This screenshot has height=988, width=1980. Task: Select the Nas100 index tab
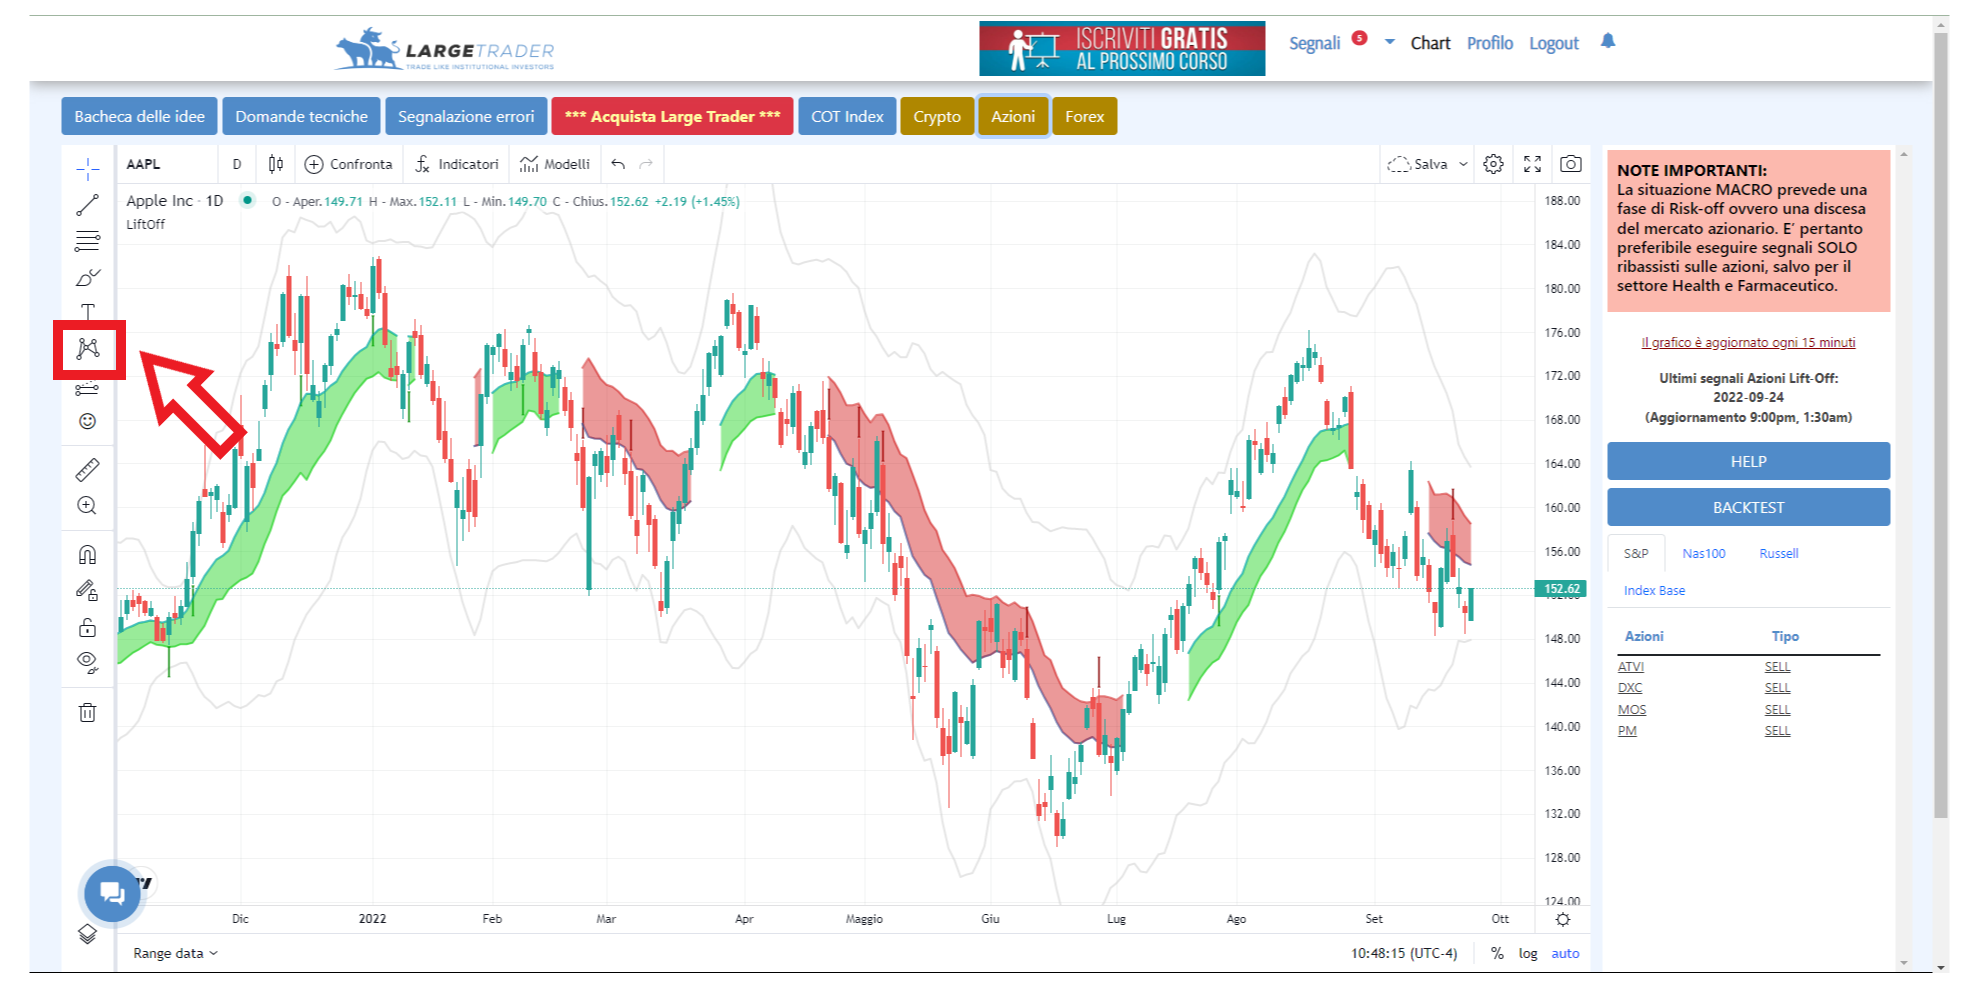1704,553
